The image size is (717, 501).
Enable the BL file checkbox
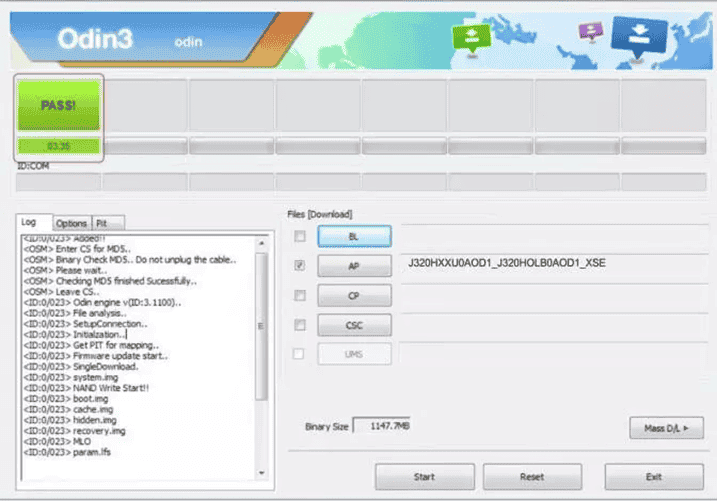[299, 236]
